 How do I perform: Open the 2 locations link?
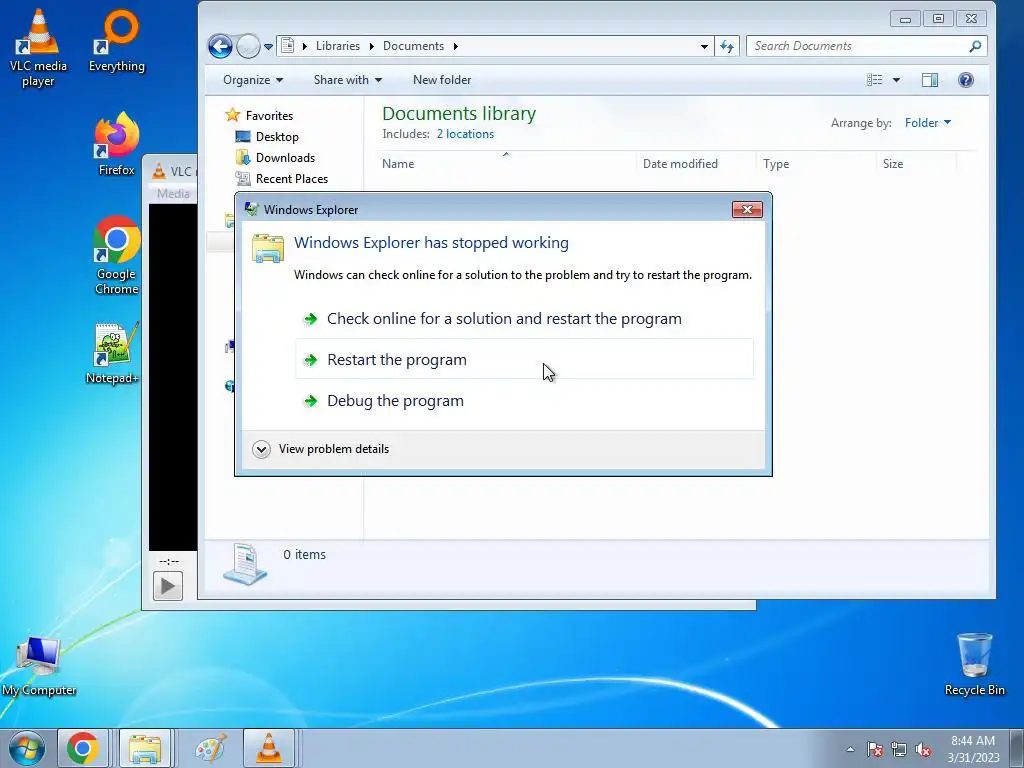coord(465,134)
